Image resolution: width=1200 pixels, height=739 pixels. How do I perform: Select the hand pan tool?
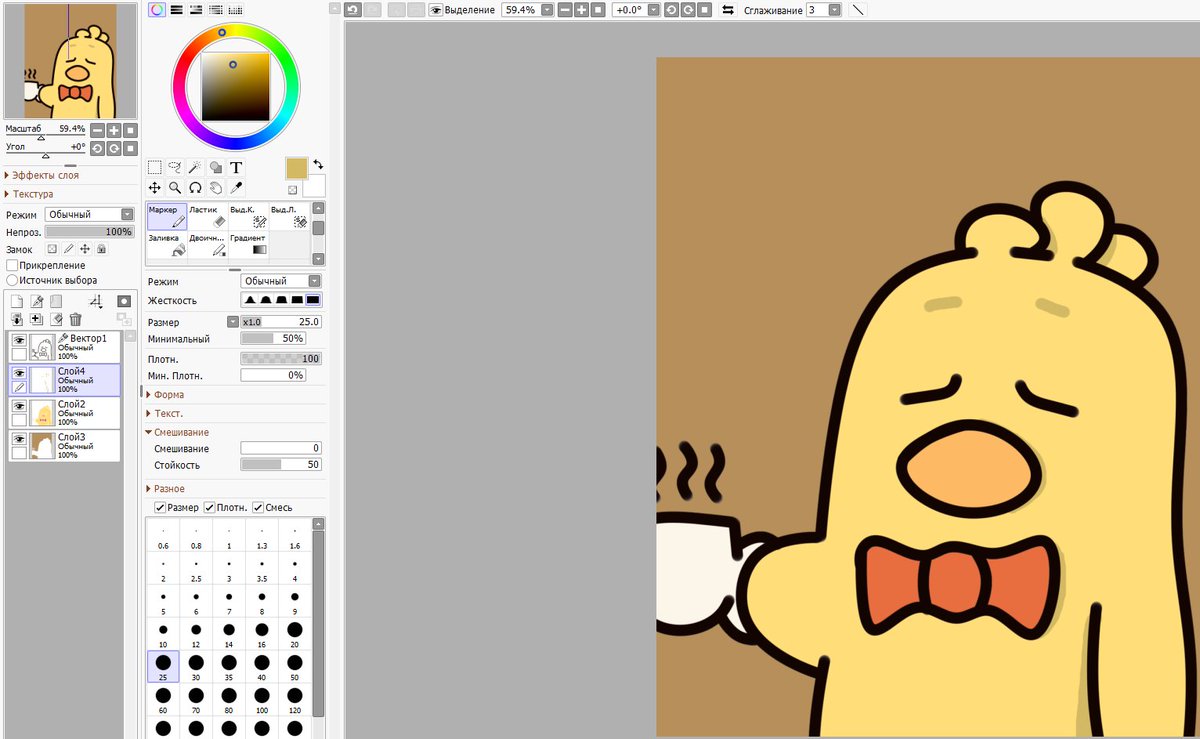(216, 187)
